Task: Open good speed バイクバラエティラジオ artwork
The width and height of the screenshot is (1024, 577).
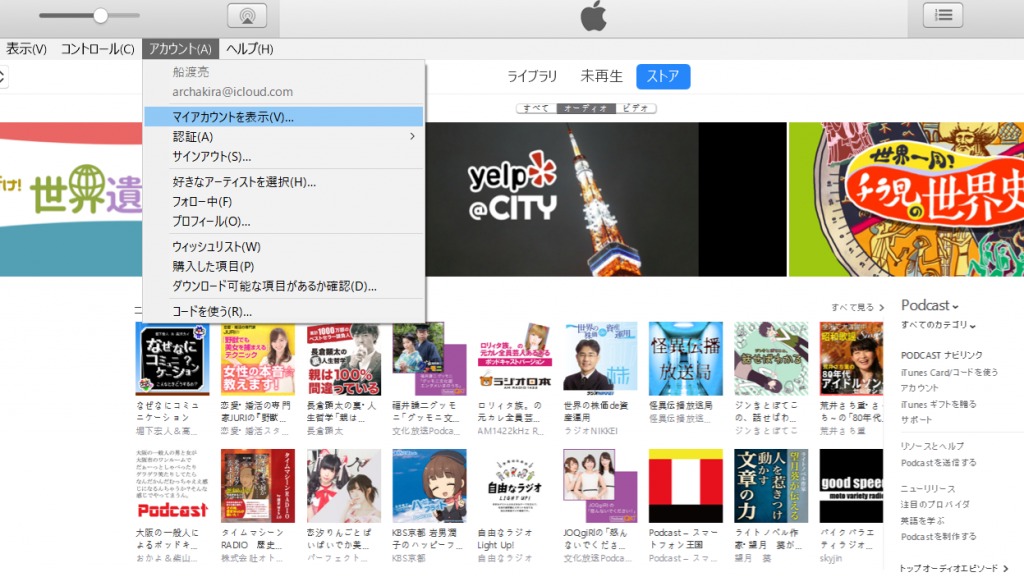Action: point(851,486)
